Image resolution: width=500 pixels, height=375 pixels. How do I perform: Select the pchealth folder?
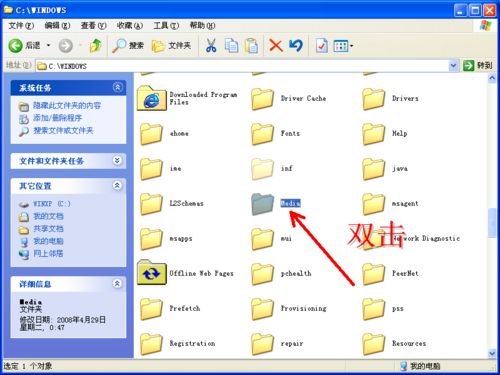pos(282,274)
